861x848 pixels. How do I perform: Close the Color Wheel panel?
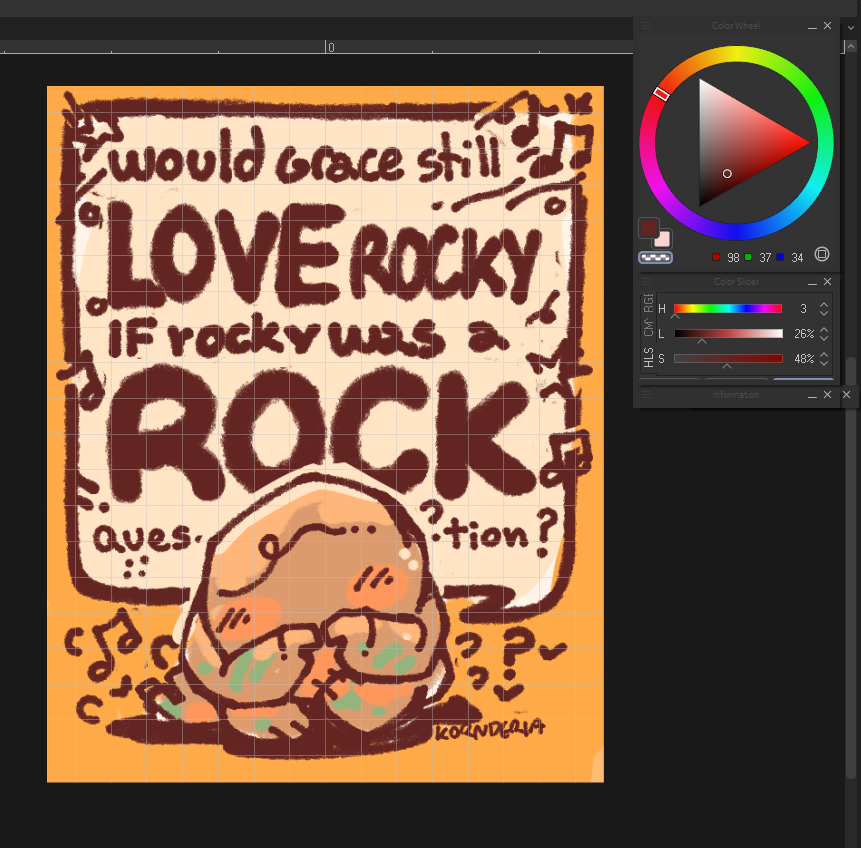tap(828, 26)
